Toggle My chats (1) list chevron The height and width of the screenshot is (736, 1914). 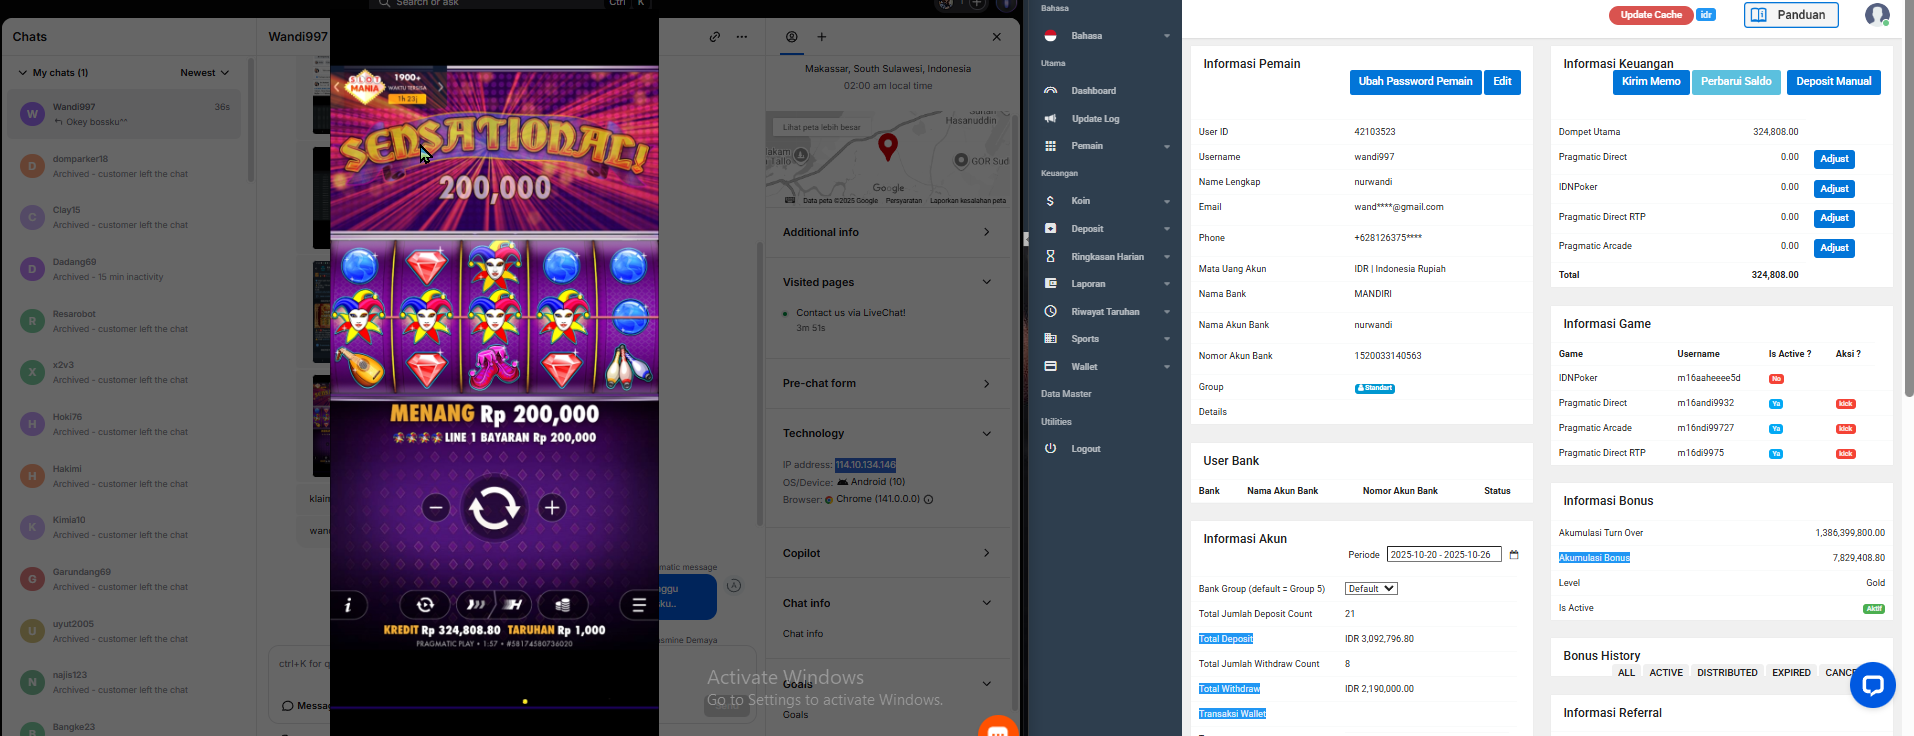tap(23, 73)
